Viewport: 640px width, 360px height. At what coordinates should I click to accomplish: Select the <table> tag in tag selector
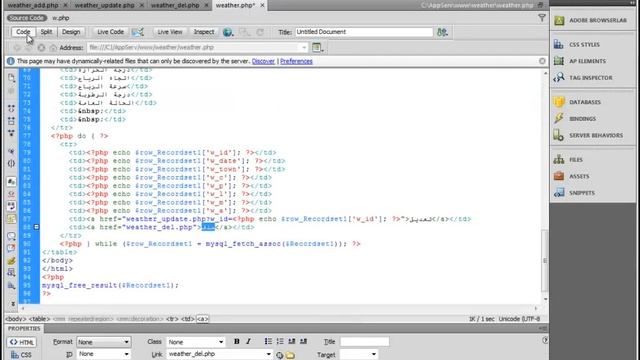pos(40,319)
